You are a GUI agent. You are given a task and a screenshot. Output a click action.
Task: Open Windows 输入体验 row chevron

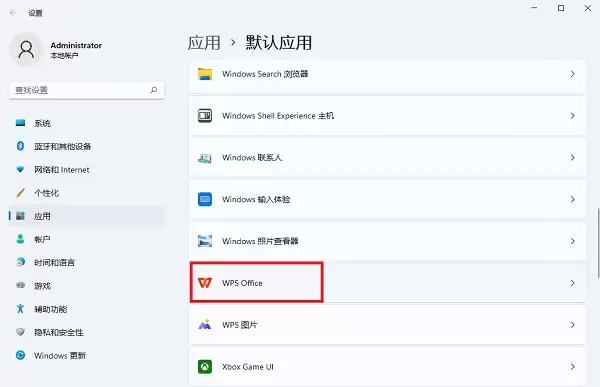(572, 199)
